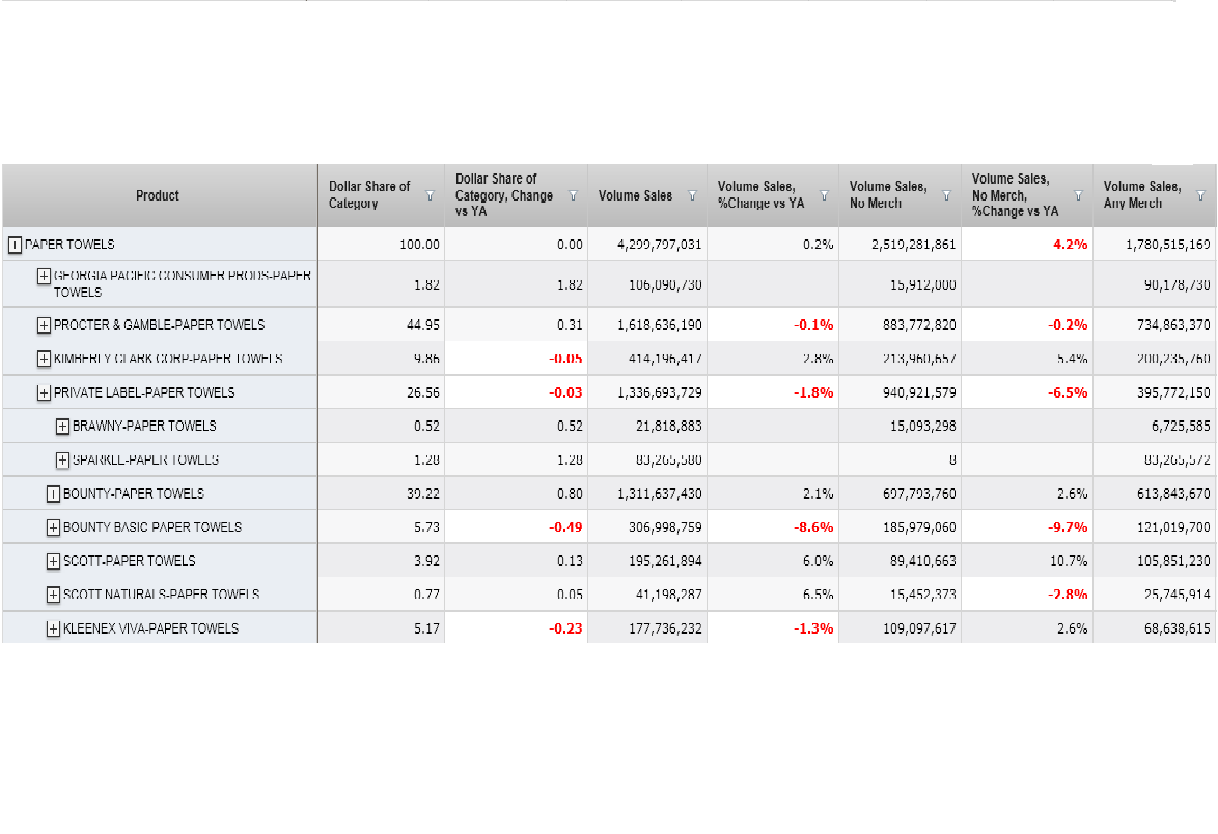Expand Kimberly Clark Corp paper towels row

pos(44,359)
